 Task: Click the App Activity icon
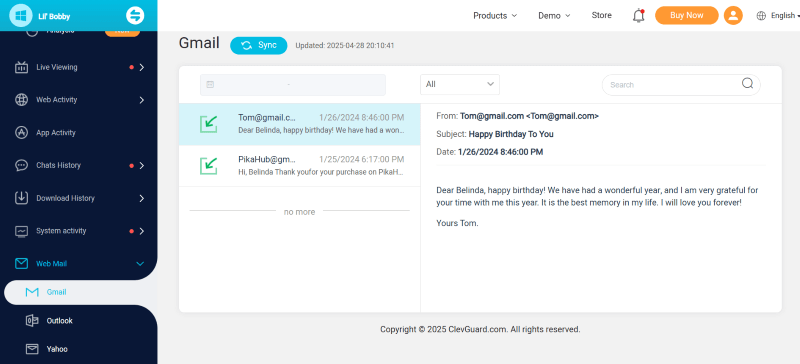tap(21, 133)
